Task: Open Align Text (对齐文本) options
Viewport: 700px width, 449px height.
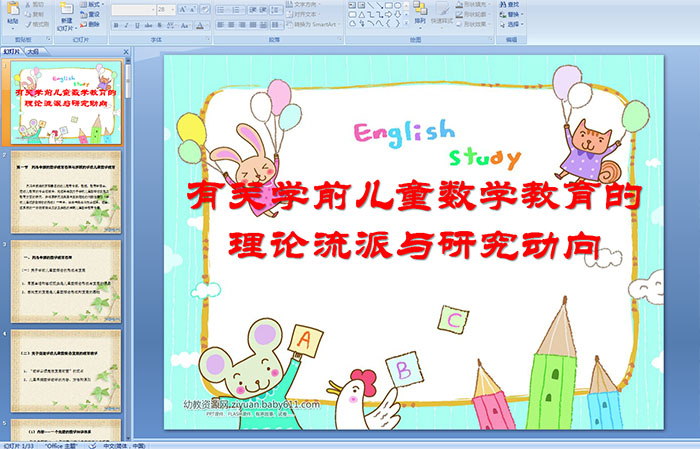Action: (304, 14)
